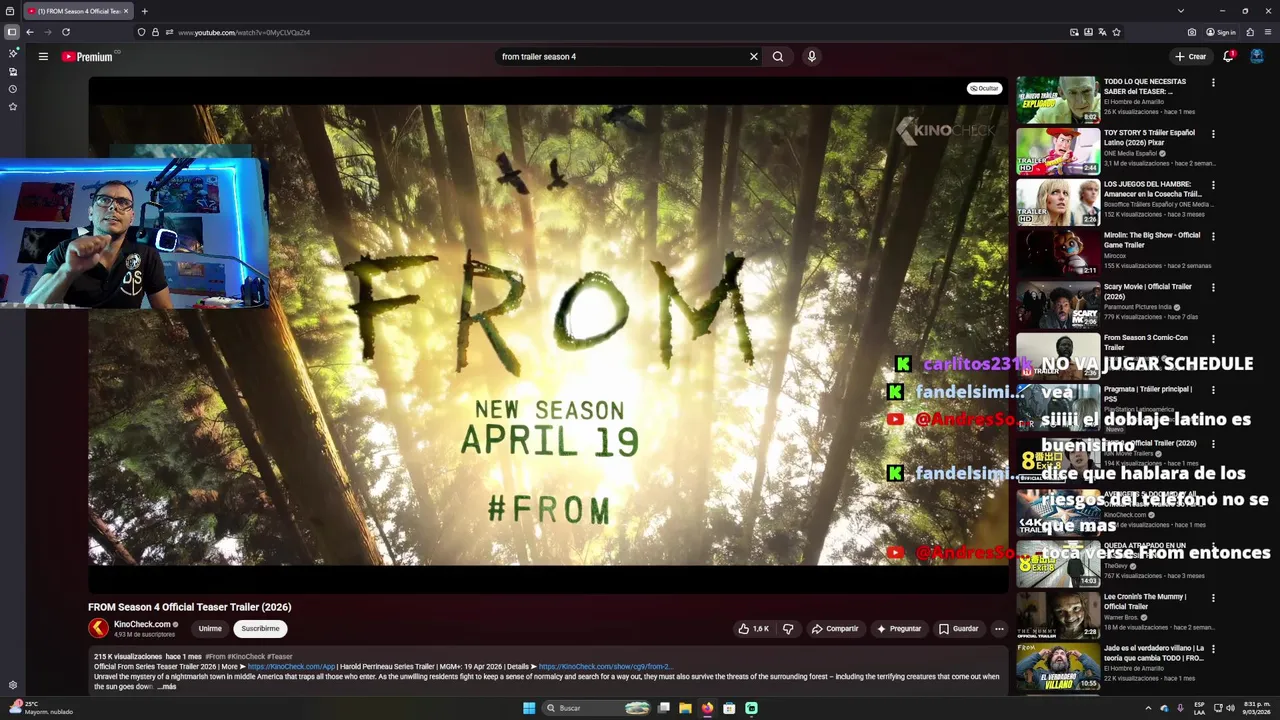Open the account avatar menu
Image resolution: width=1280 pixels, height=720 pixels.
tap(1257, 56)
